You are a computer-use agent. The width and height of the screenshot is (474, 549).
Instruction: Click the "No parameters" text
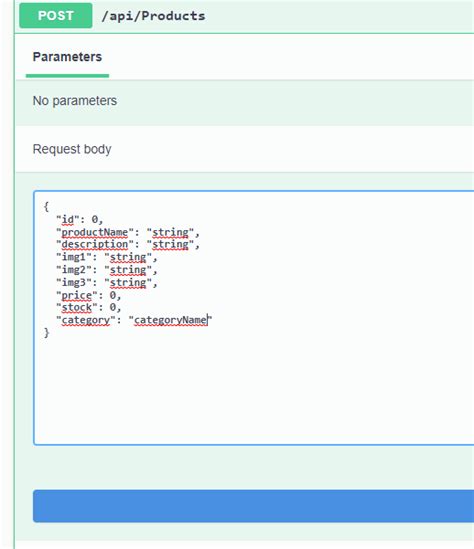pos(75,101)
